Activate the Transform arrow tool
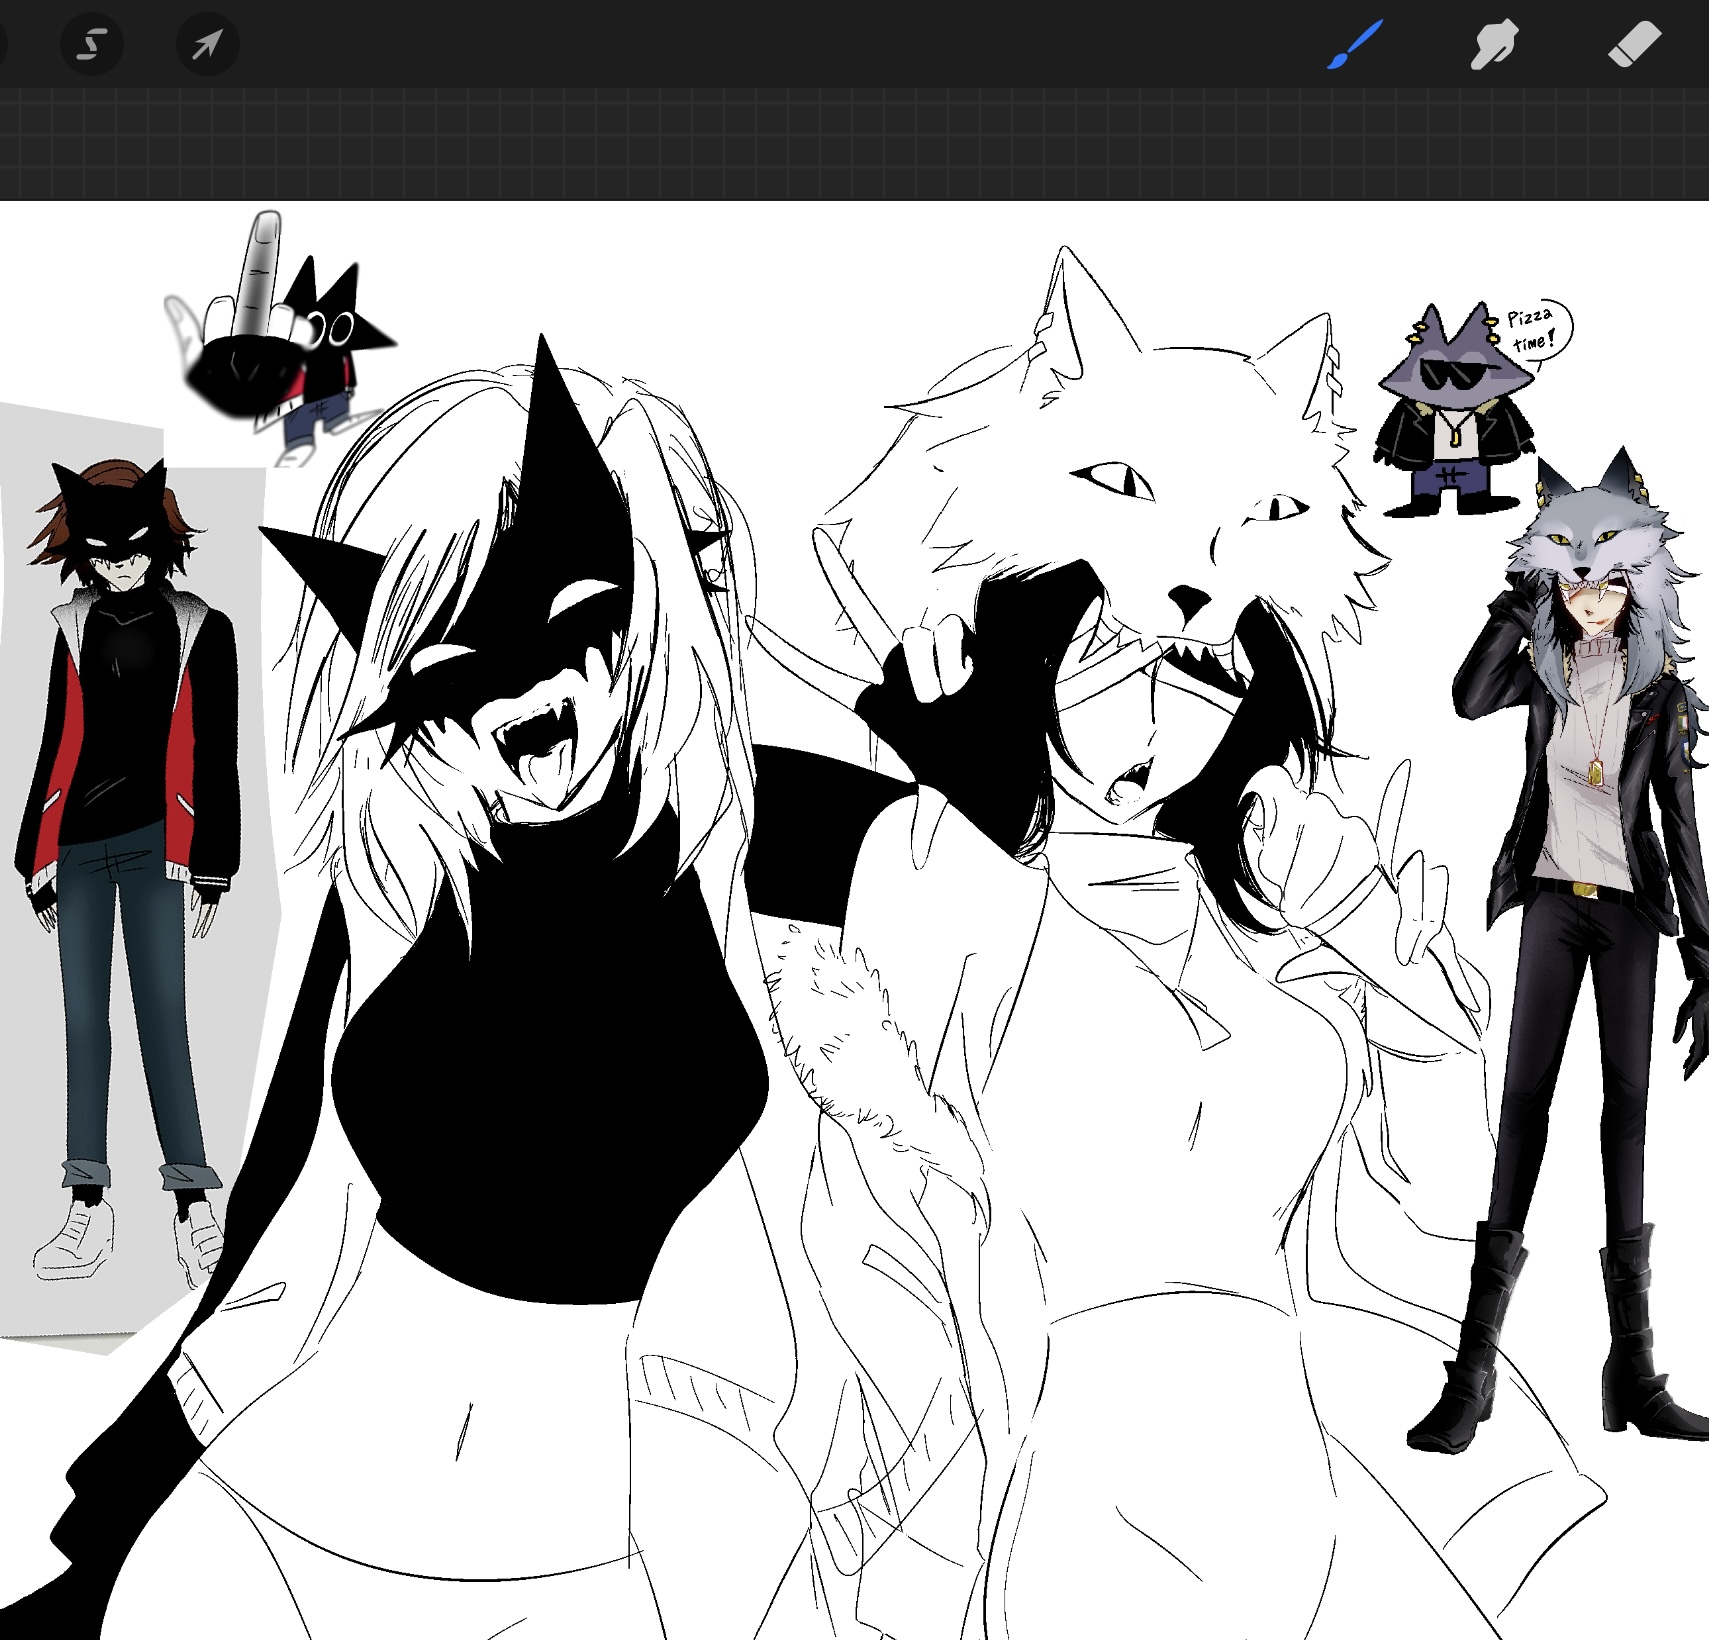Screen dimensions: 1709x1640 tap(207, 45)
